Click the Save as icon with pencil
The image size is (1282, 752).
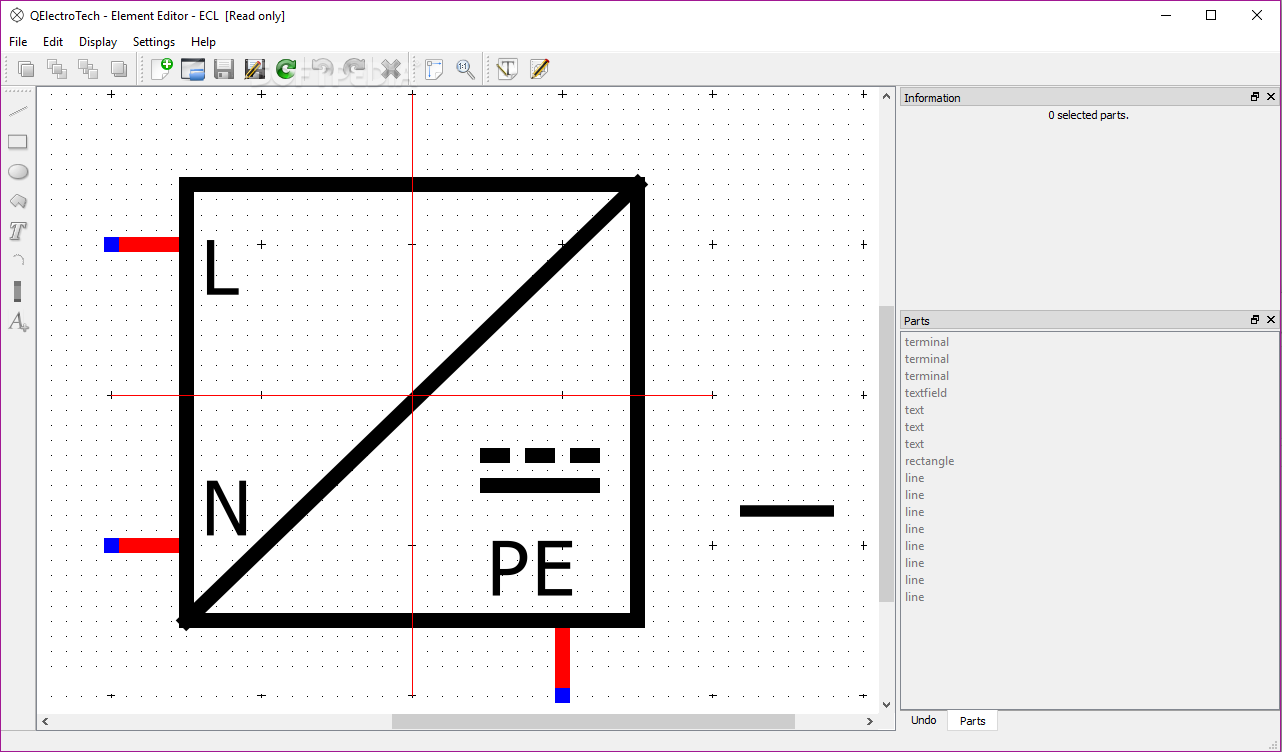coord(255,69)
